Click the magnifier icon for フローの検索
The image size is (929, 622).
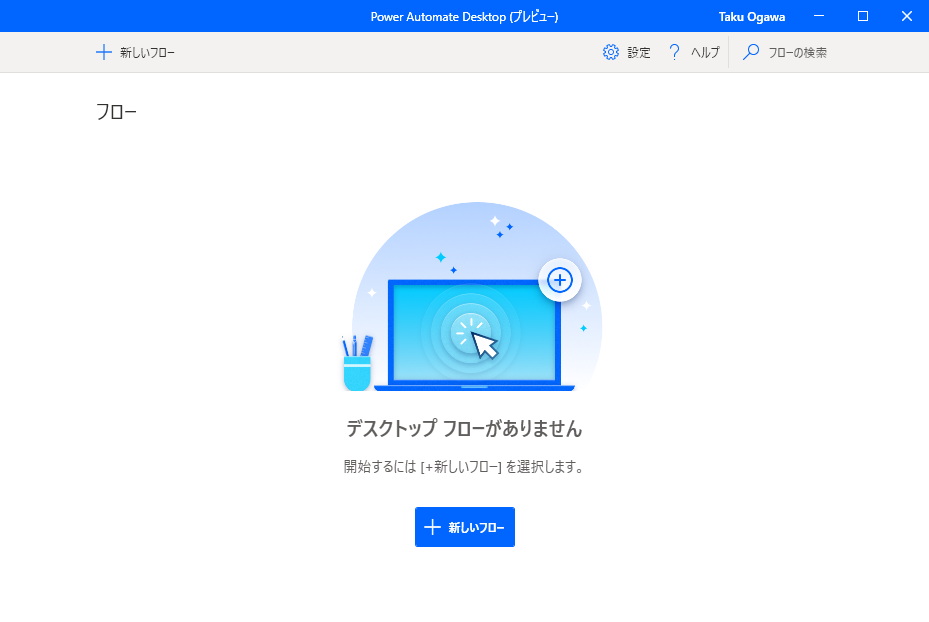(x=751, y=52)
